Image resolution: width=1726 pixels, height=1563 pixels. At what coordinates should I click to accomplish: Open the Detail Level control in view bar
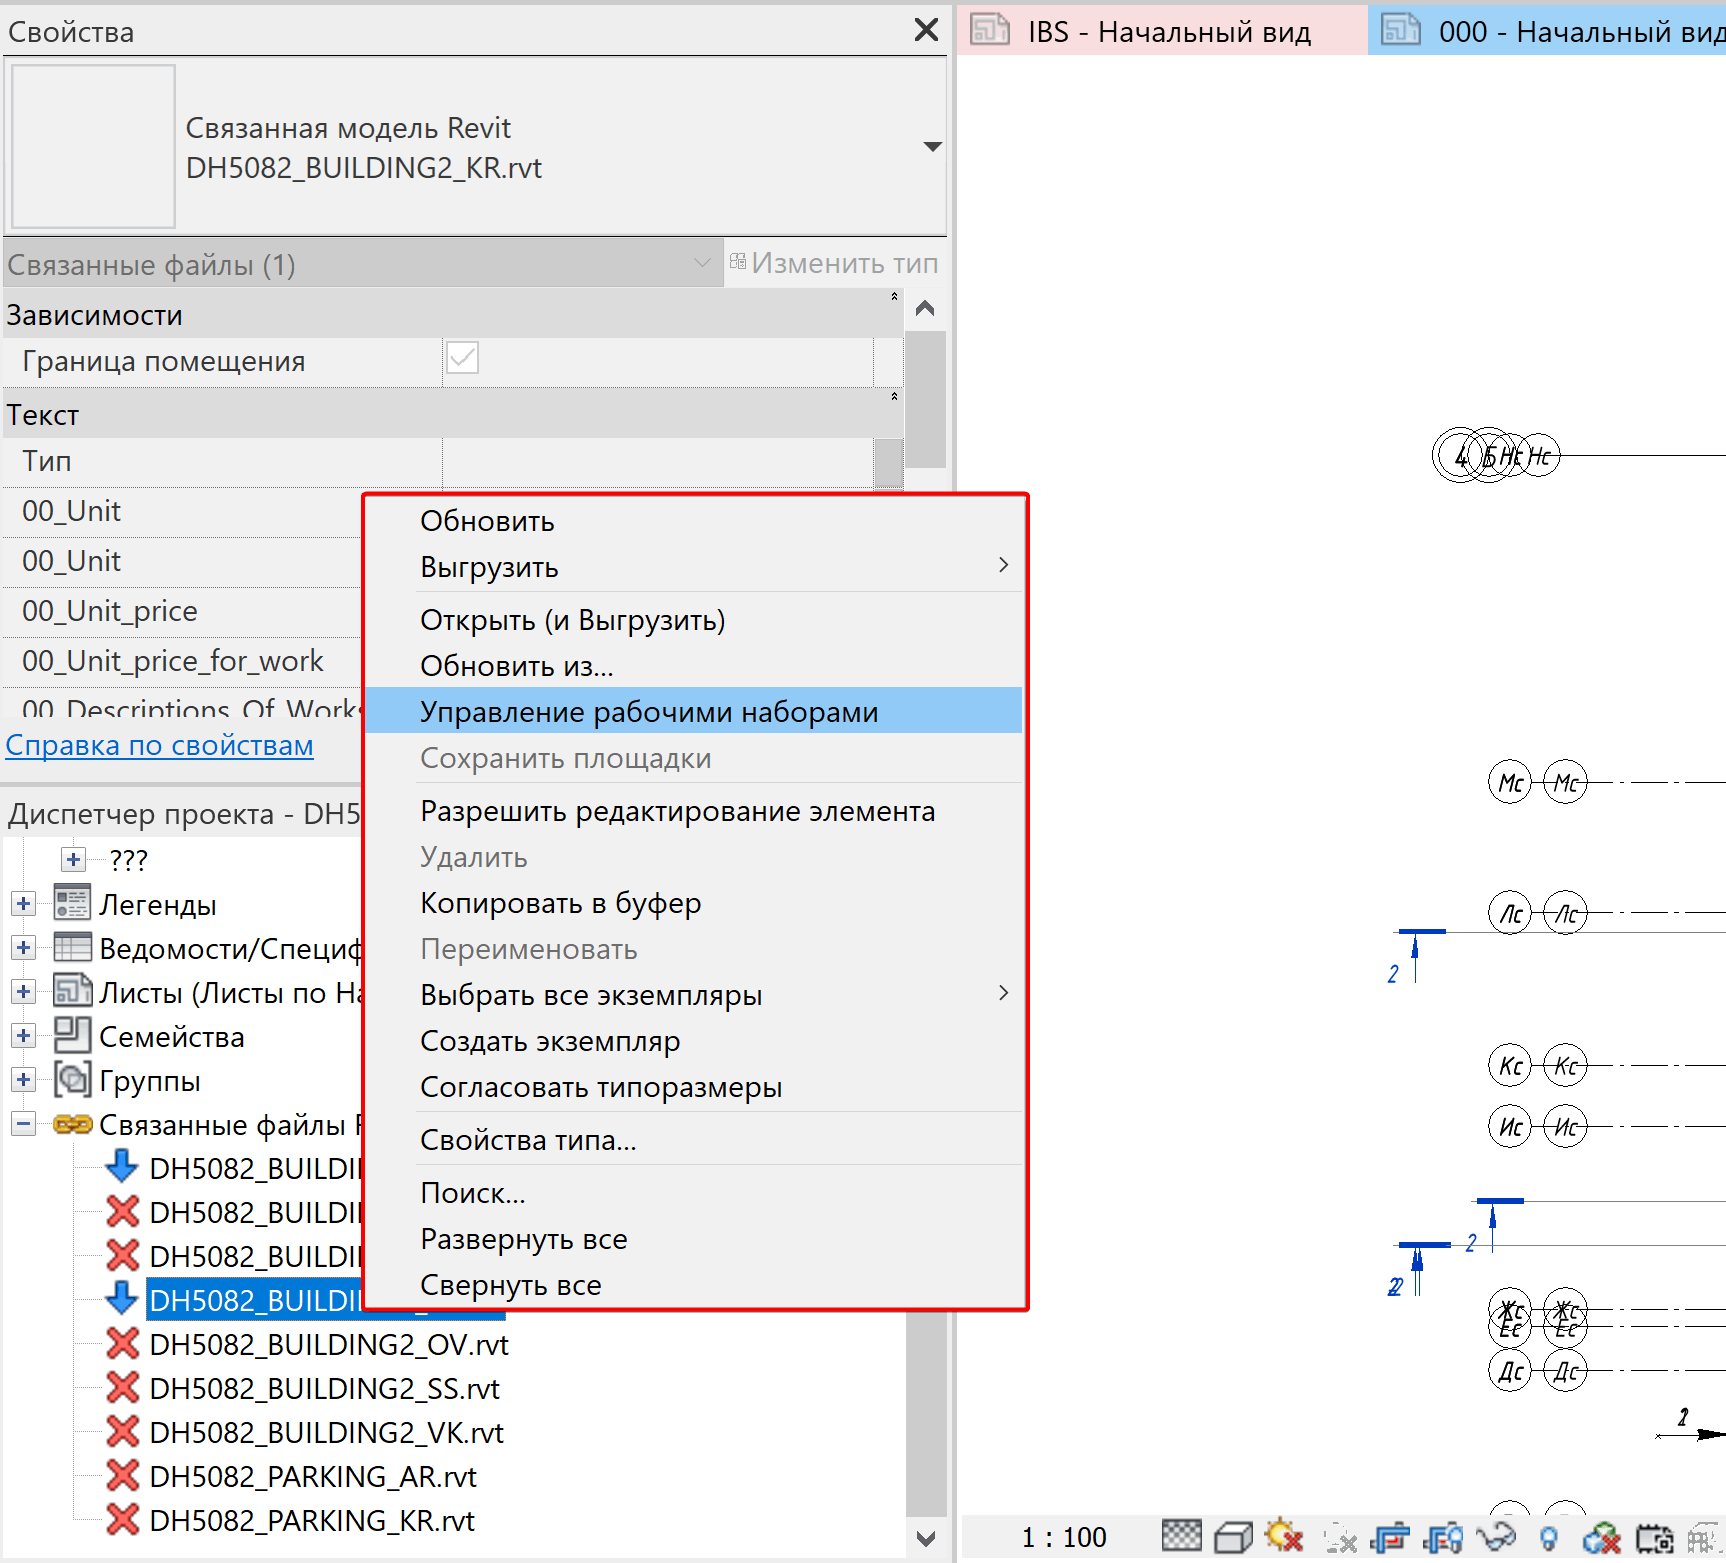[x=1181, y=1535]
